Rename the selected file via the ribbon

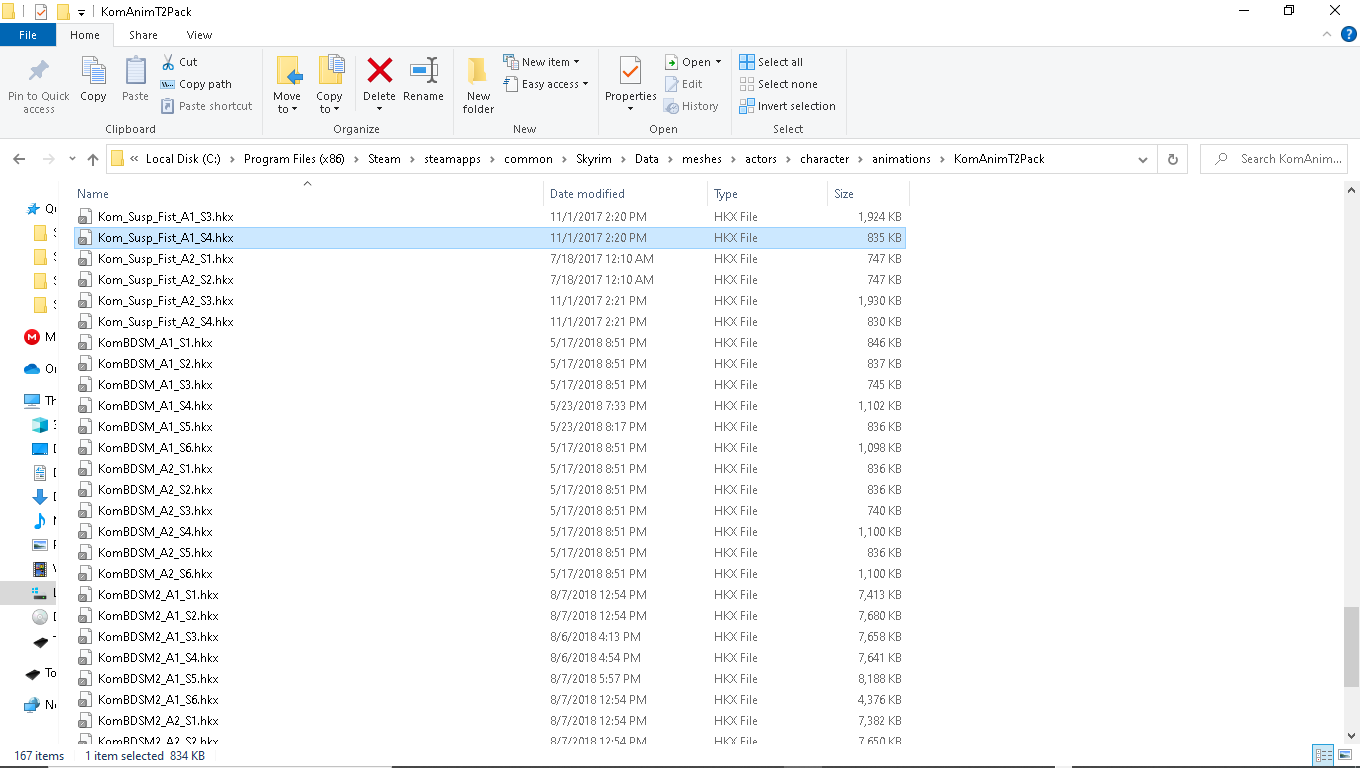(423, 79)
